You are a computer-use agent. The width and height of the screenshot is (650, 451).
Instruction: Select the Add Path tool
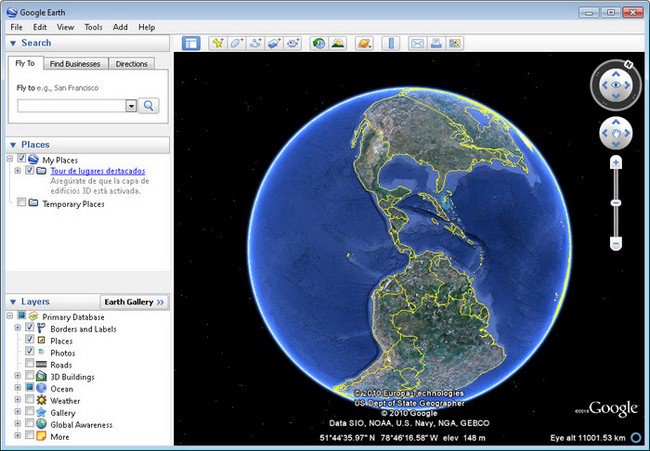[x=256, y=44]
